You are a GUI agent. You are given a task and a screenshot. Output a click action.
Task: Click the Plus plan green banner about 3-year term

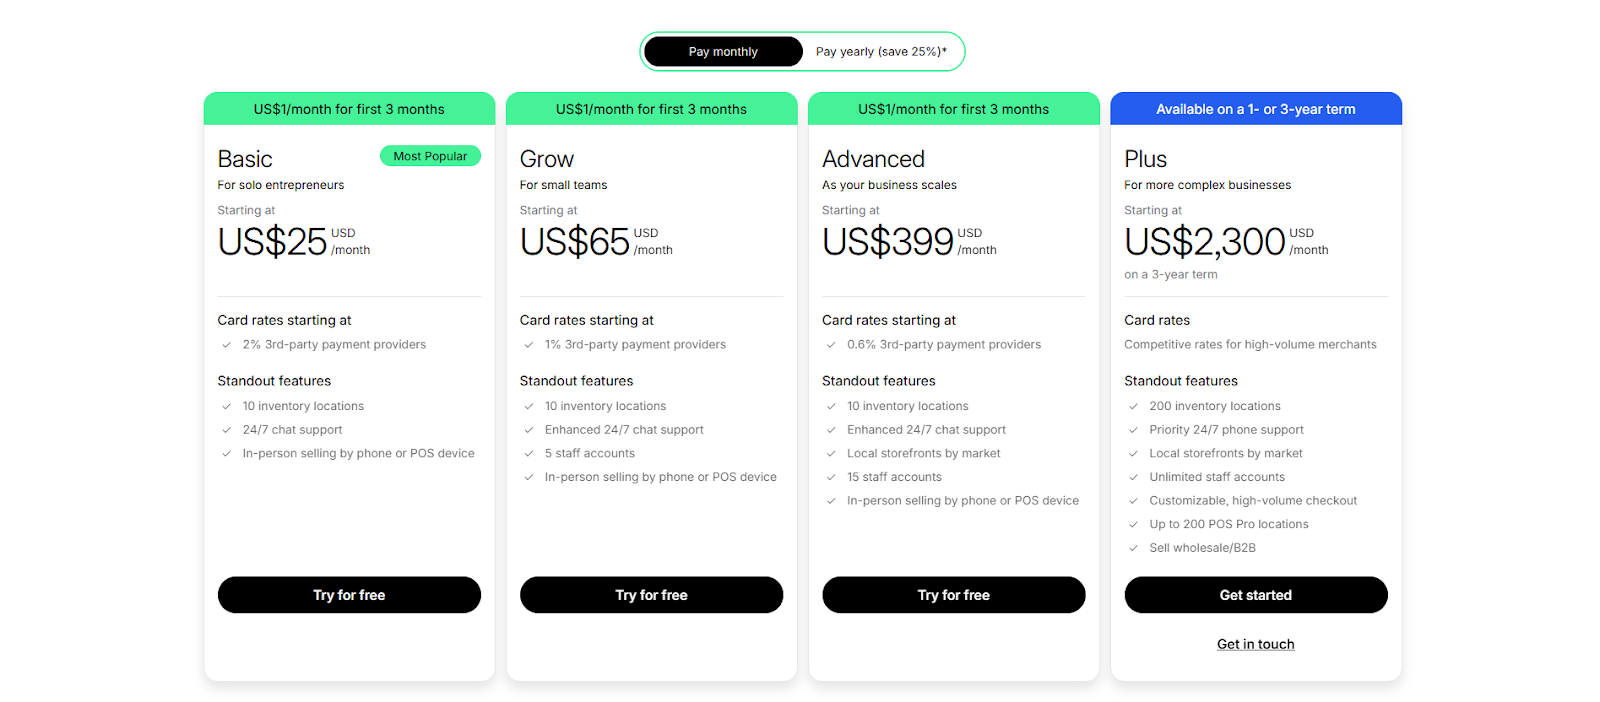point(1255,109)
